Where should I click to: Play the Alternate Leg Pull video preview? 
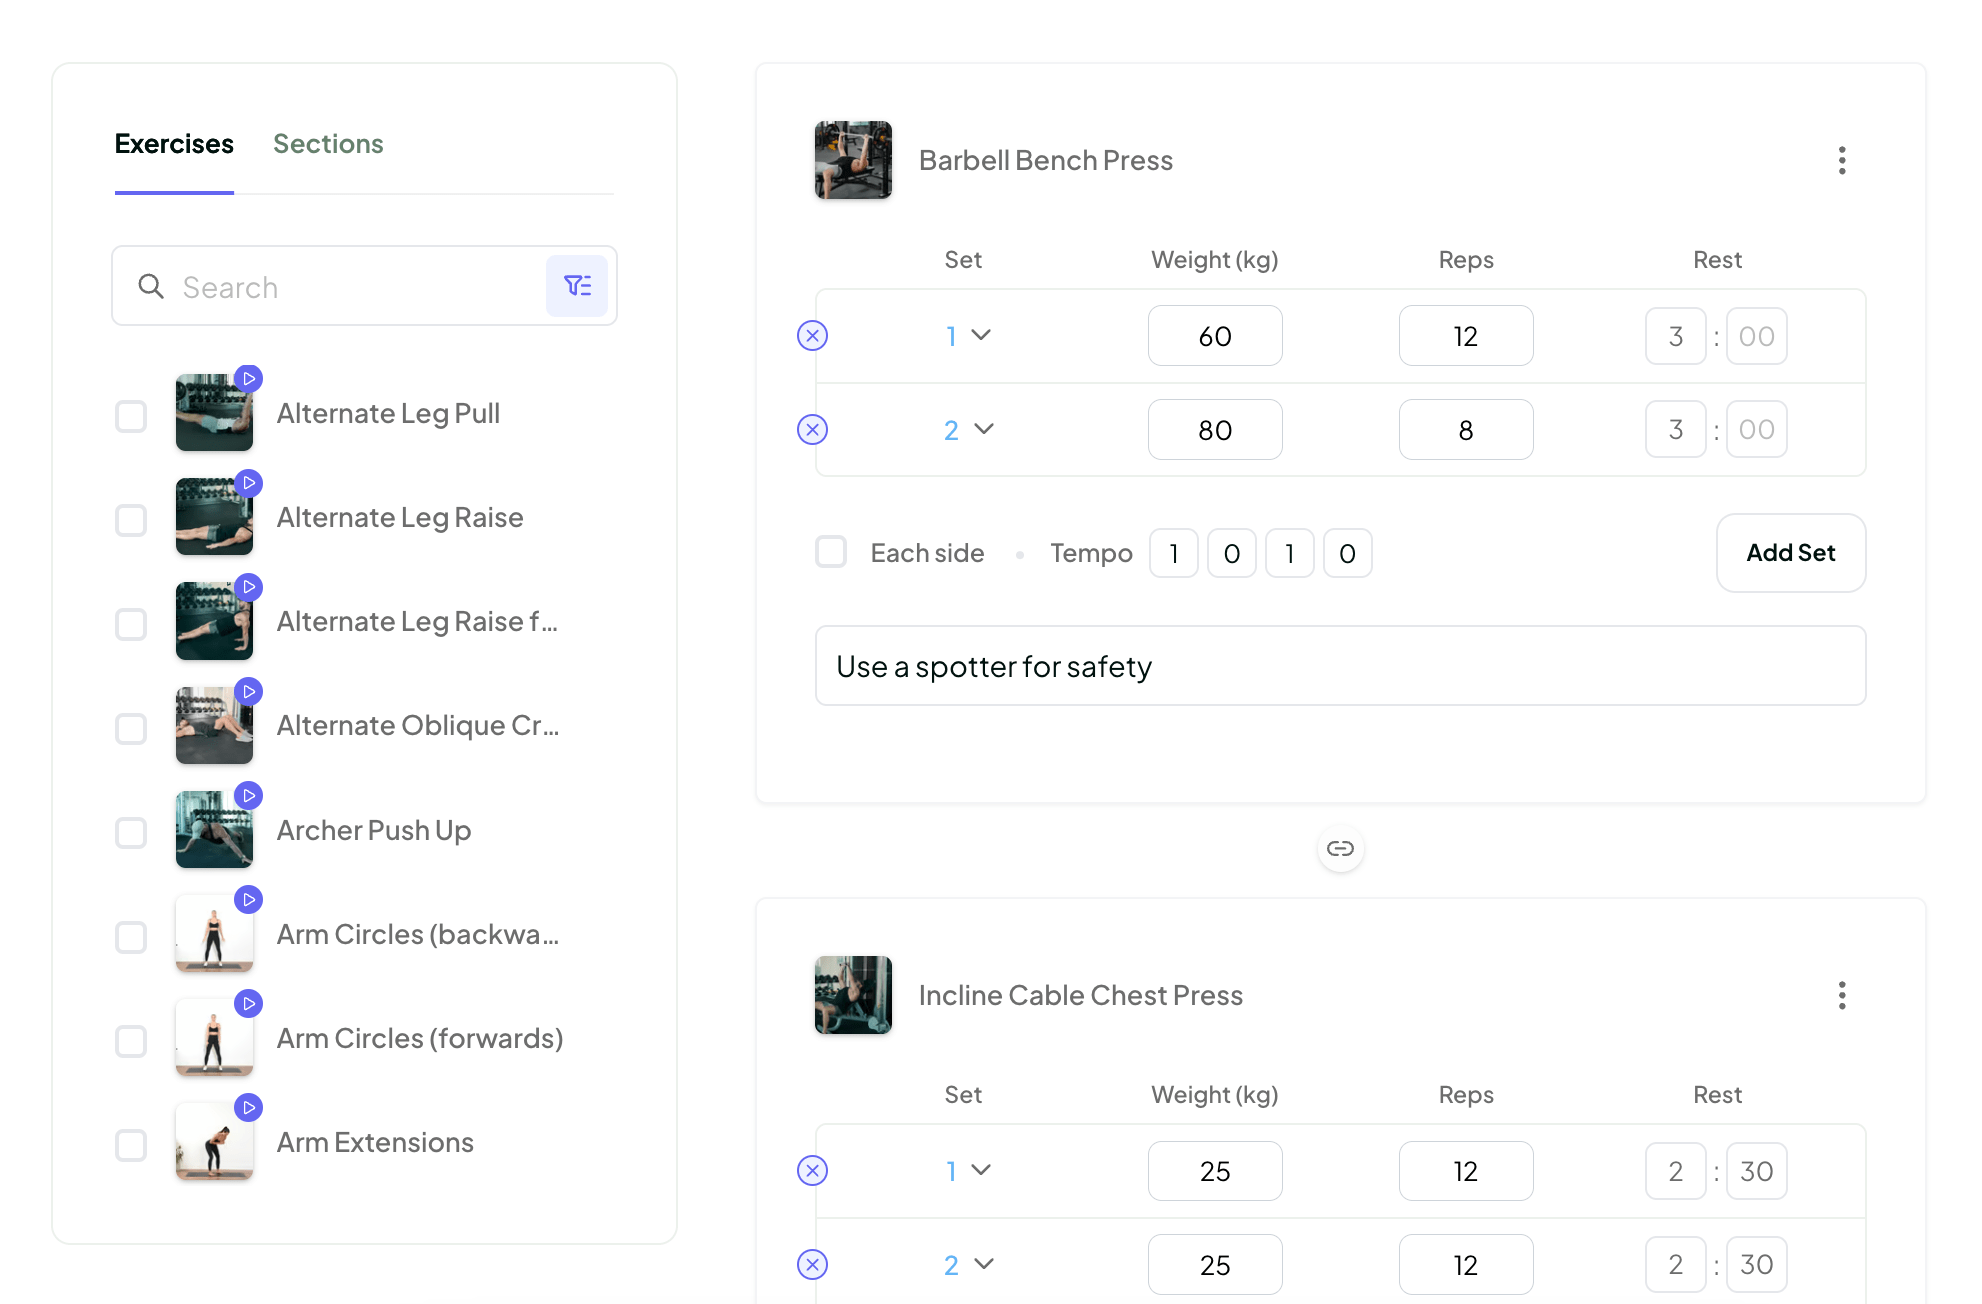pos(249,379)
